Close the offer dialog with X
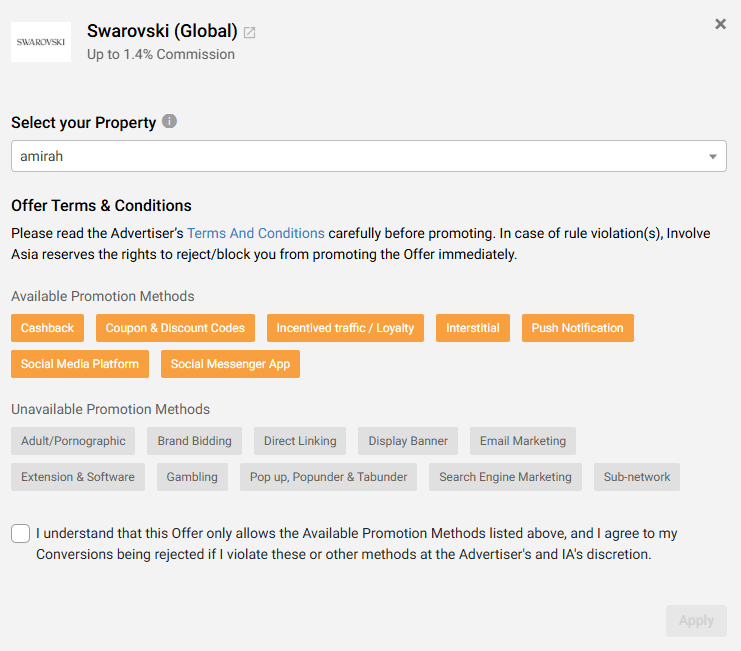Screen dimensions: 741x651 click(x=720, y=24)
